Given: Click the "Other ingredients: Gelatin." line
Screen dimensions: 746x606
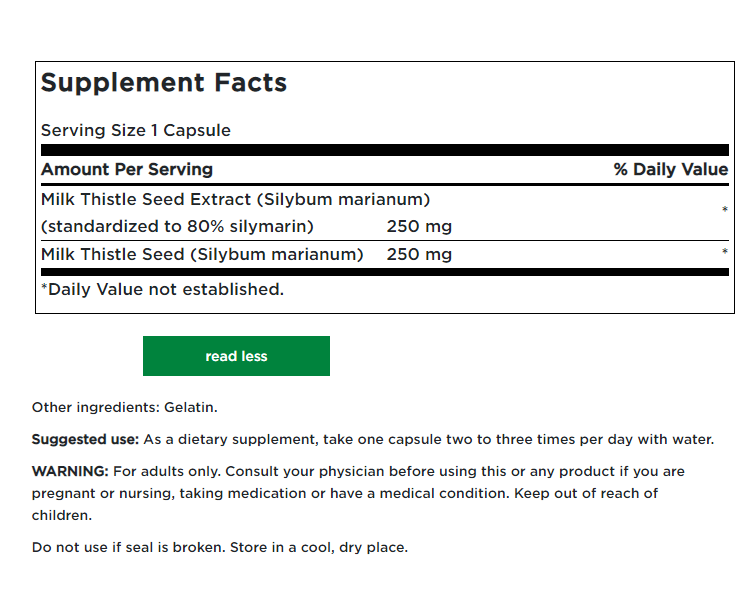Looking at the screenshot, I should pyautogui.click(x=125, y=407).
